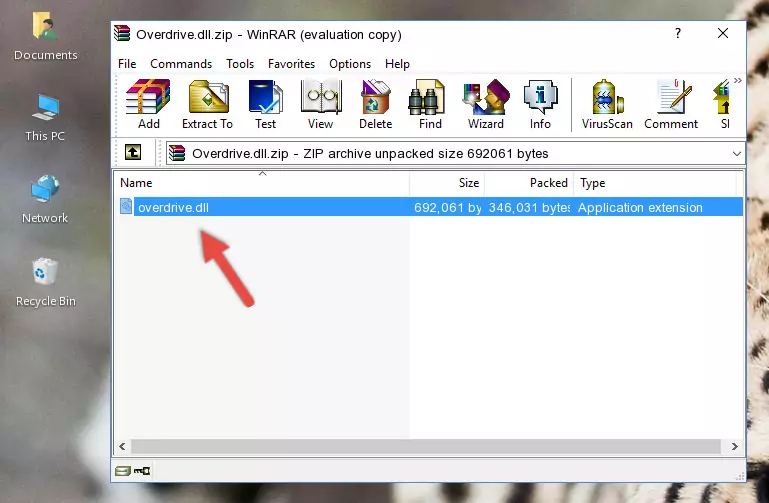Click the horizontal scrollbar track
This screenshot has width=769, height=503.
(426, 446)
